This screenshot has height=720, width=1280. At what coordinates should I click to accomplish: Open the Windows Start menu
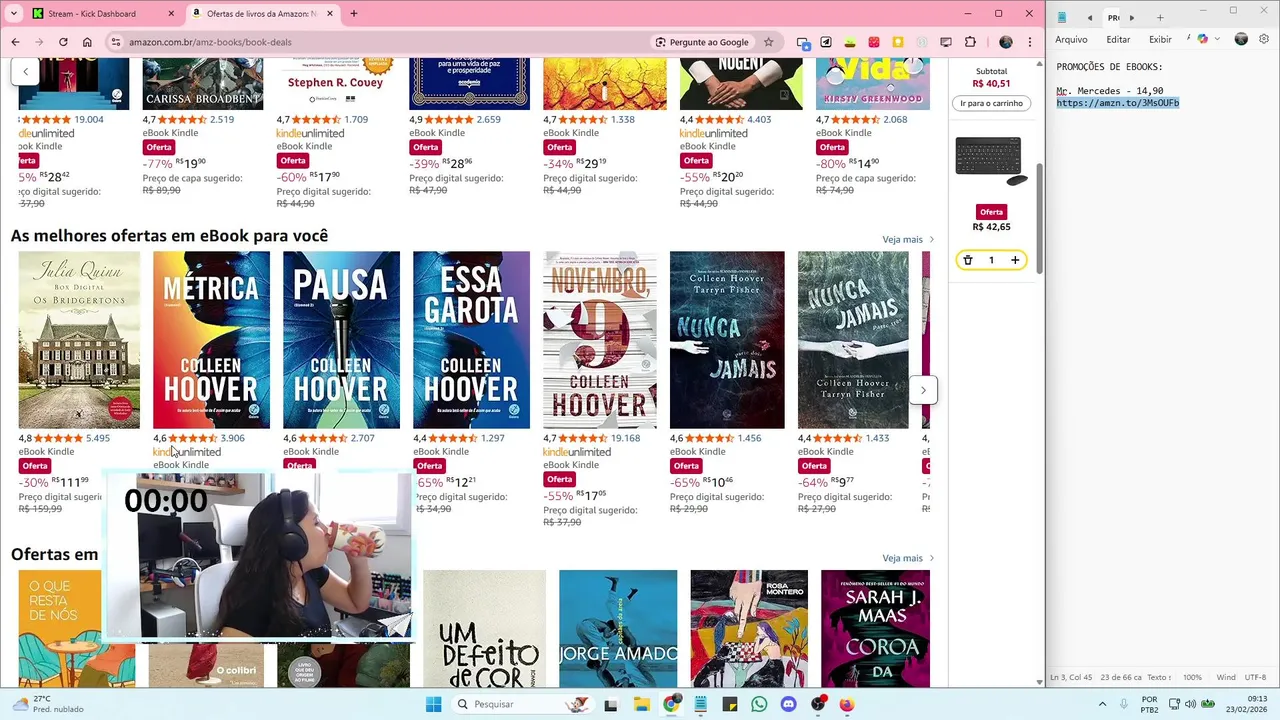[433, 704]
